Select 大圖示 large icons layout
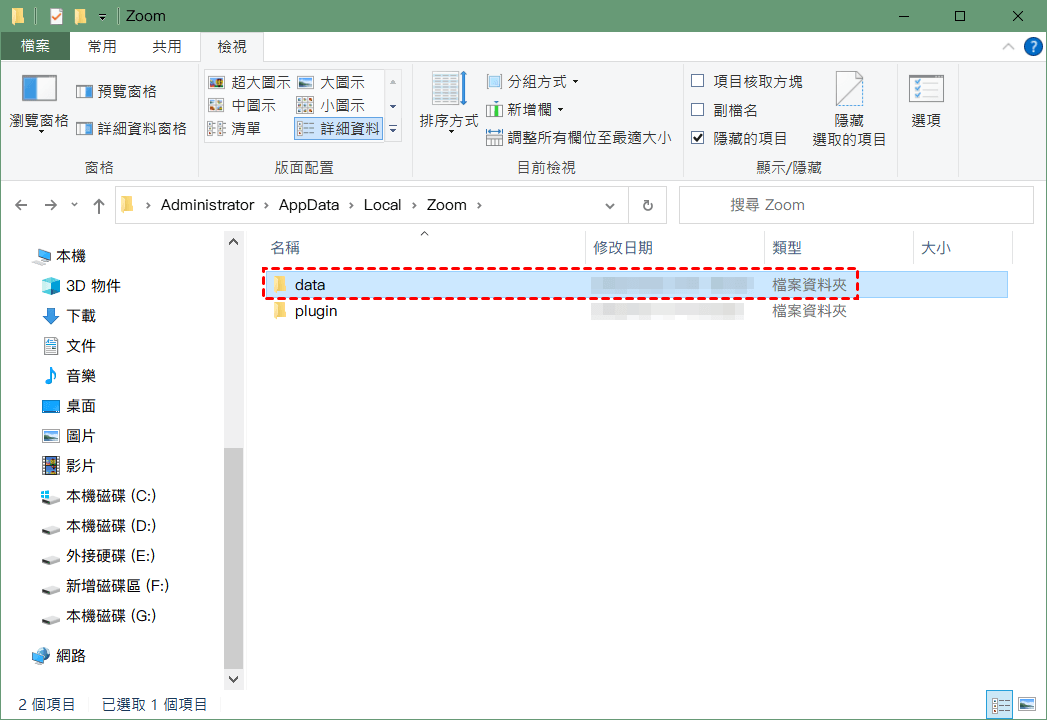 coord(331,82)
